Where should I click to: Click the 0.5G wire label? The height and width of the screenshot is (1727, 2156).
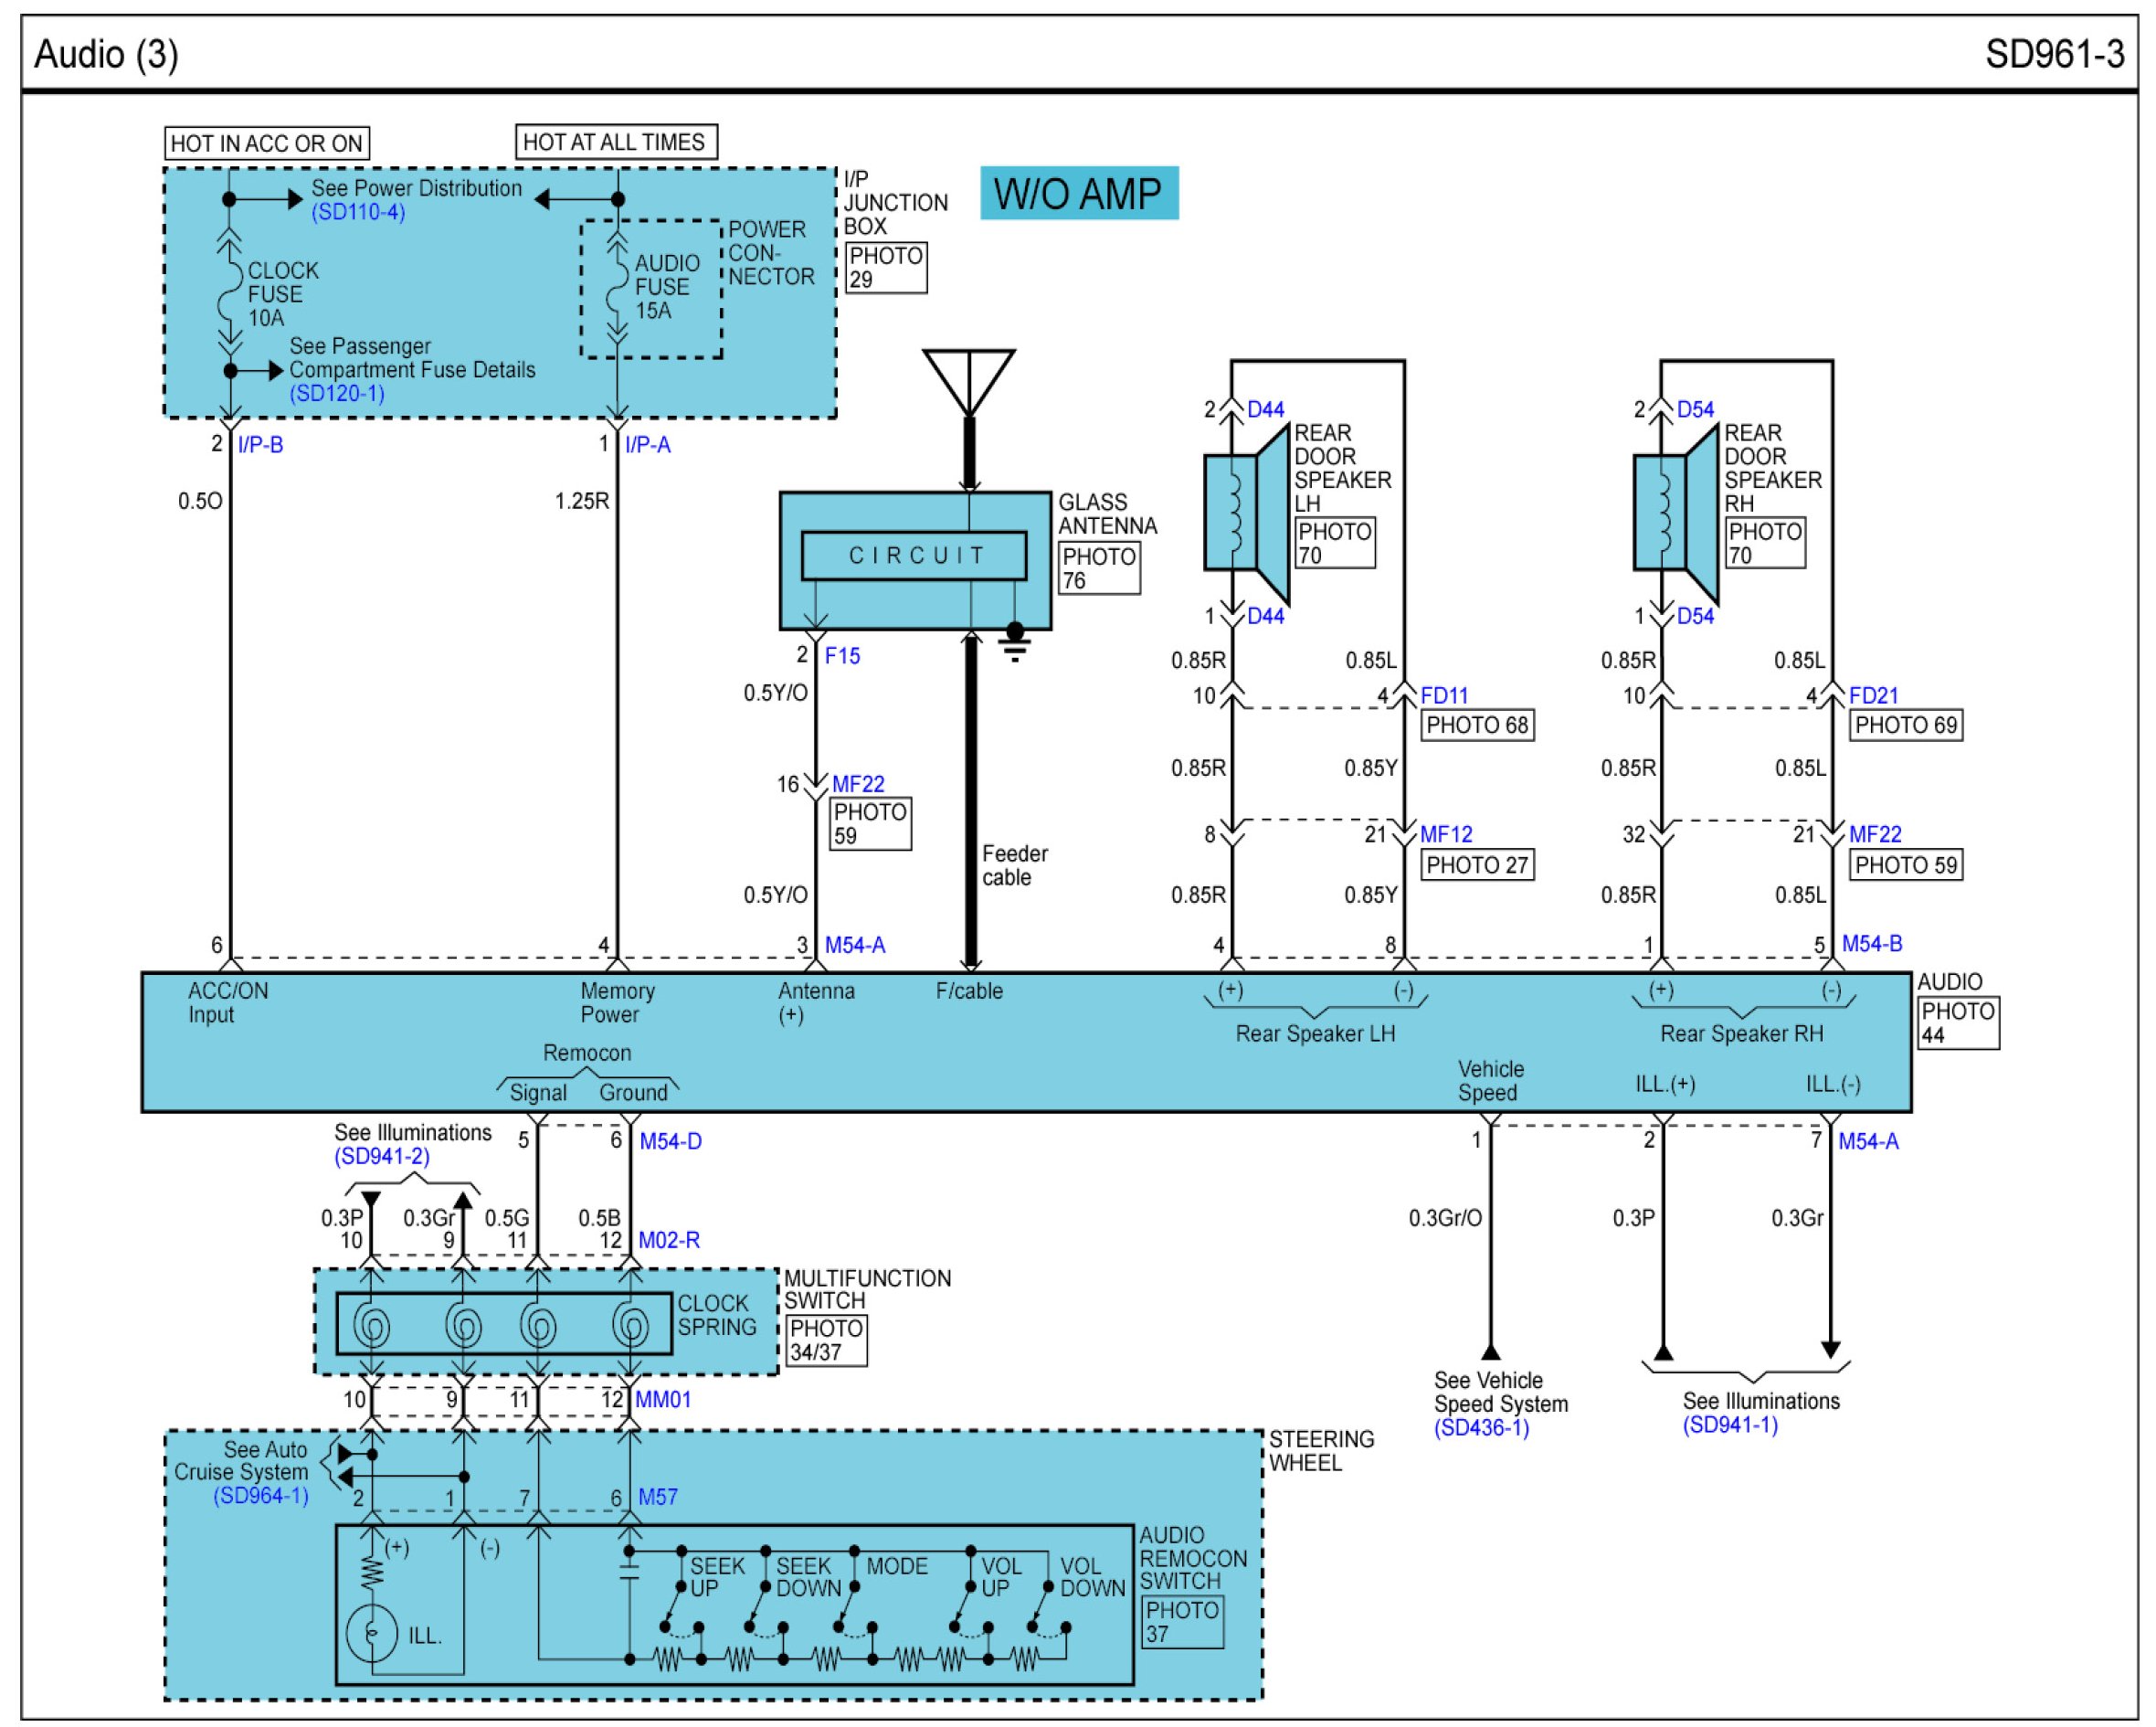(x=507, y=1218)
